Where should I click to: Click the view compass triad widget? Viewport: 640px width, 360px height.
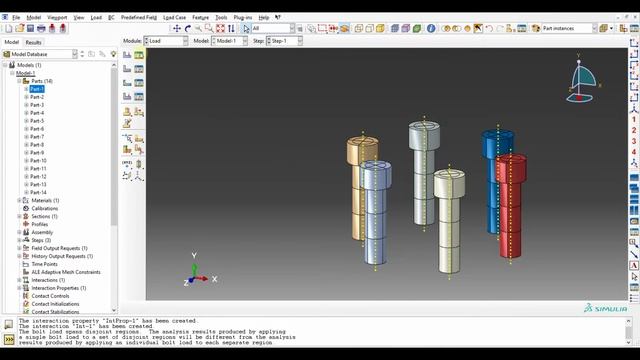point(582,78)
